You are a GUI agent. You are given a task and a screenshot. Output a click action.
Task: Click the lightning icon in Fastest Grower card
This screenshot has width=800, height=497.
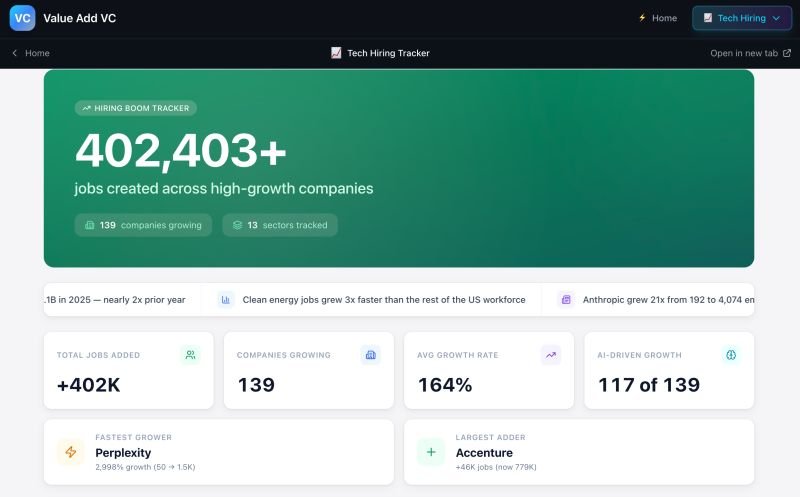[71, 452]
